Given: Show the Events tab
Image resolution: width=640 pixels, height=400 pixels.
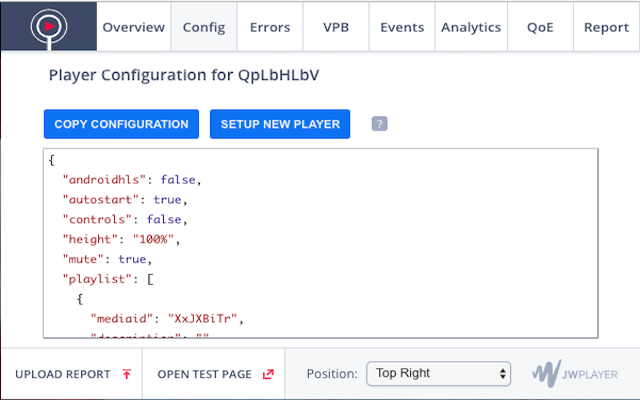Looking at the screenshot, I should click(402, 27).
